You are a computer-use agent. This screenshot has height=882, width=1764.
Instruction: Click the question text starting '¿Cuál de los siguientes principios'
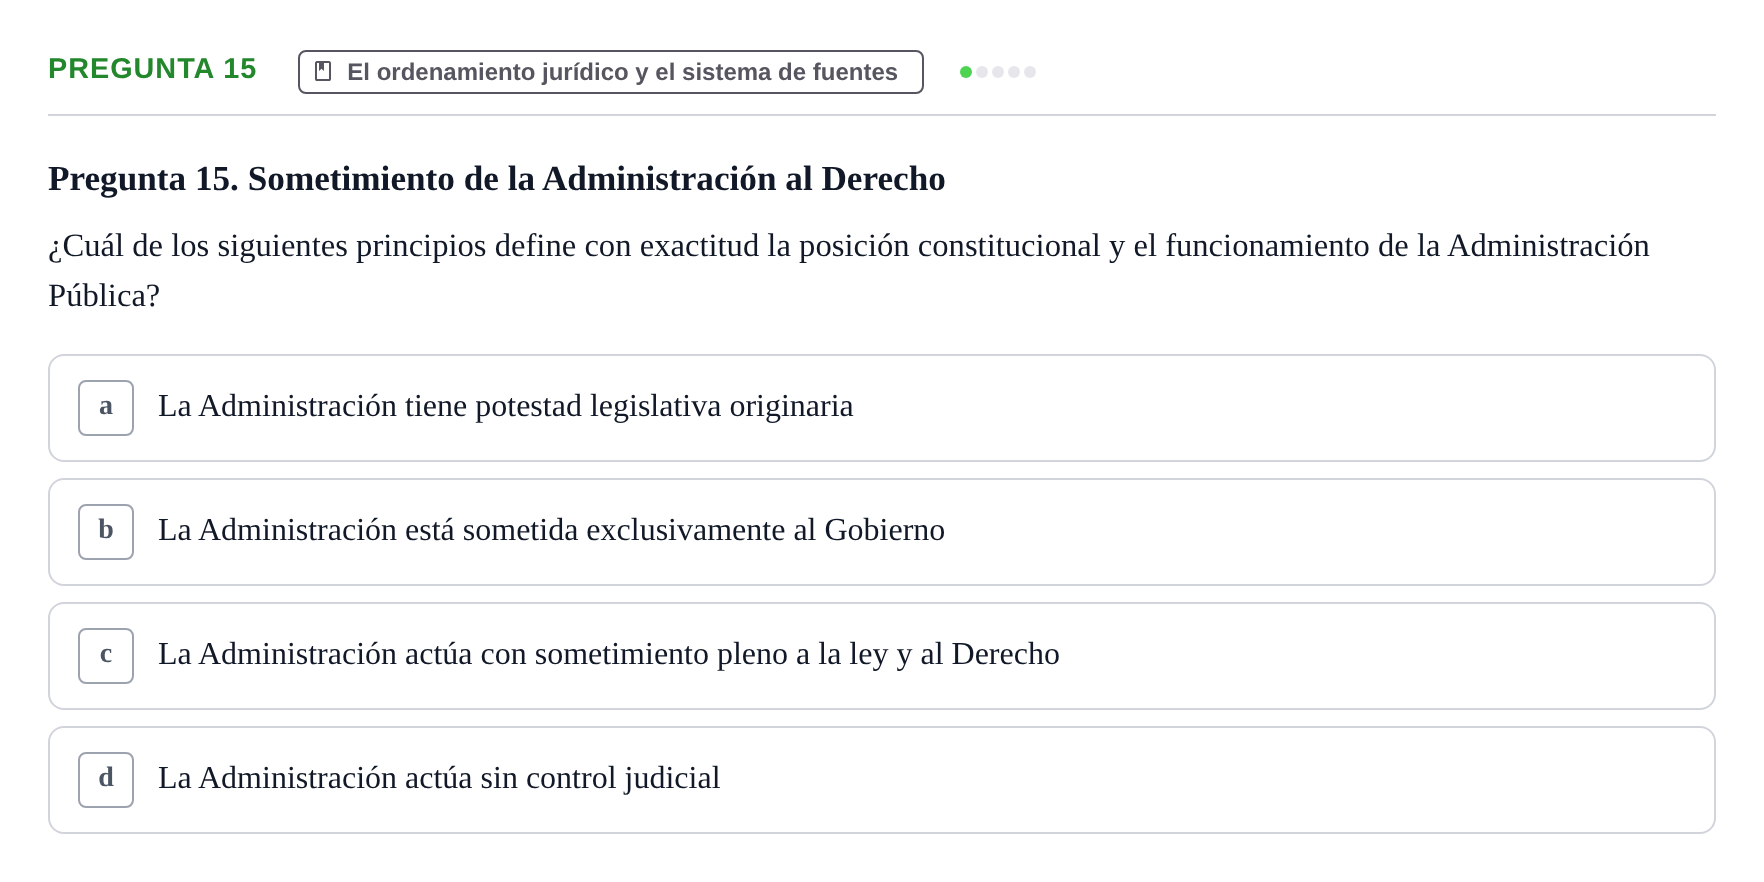pyautogui.click(x=849, y=270)
